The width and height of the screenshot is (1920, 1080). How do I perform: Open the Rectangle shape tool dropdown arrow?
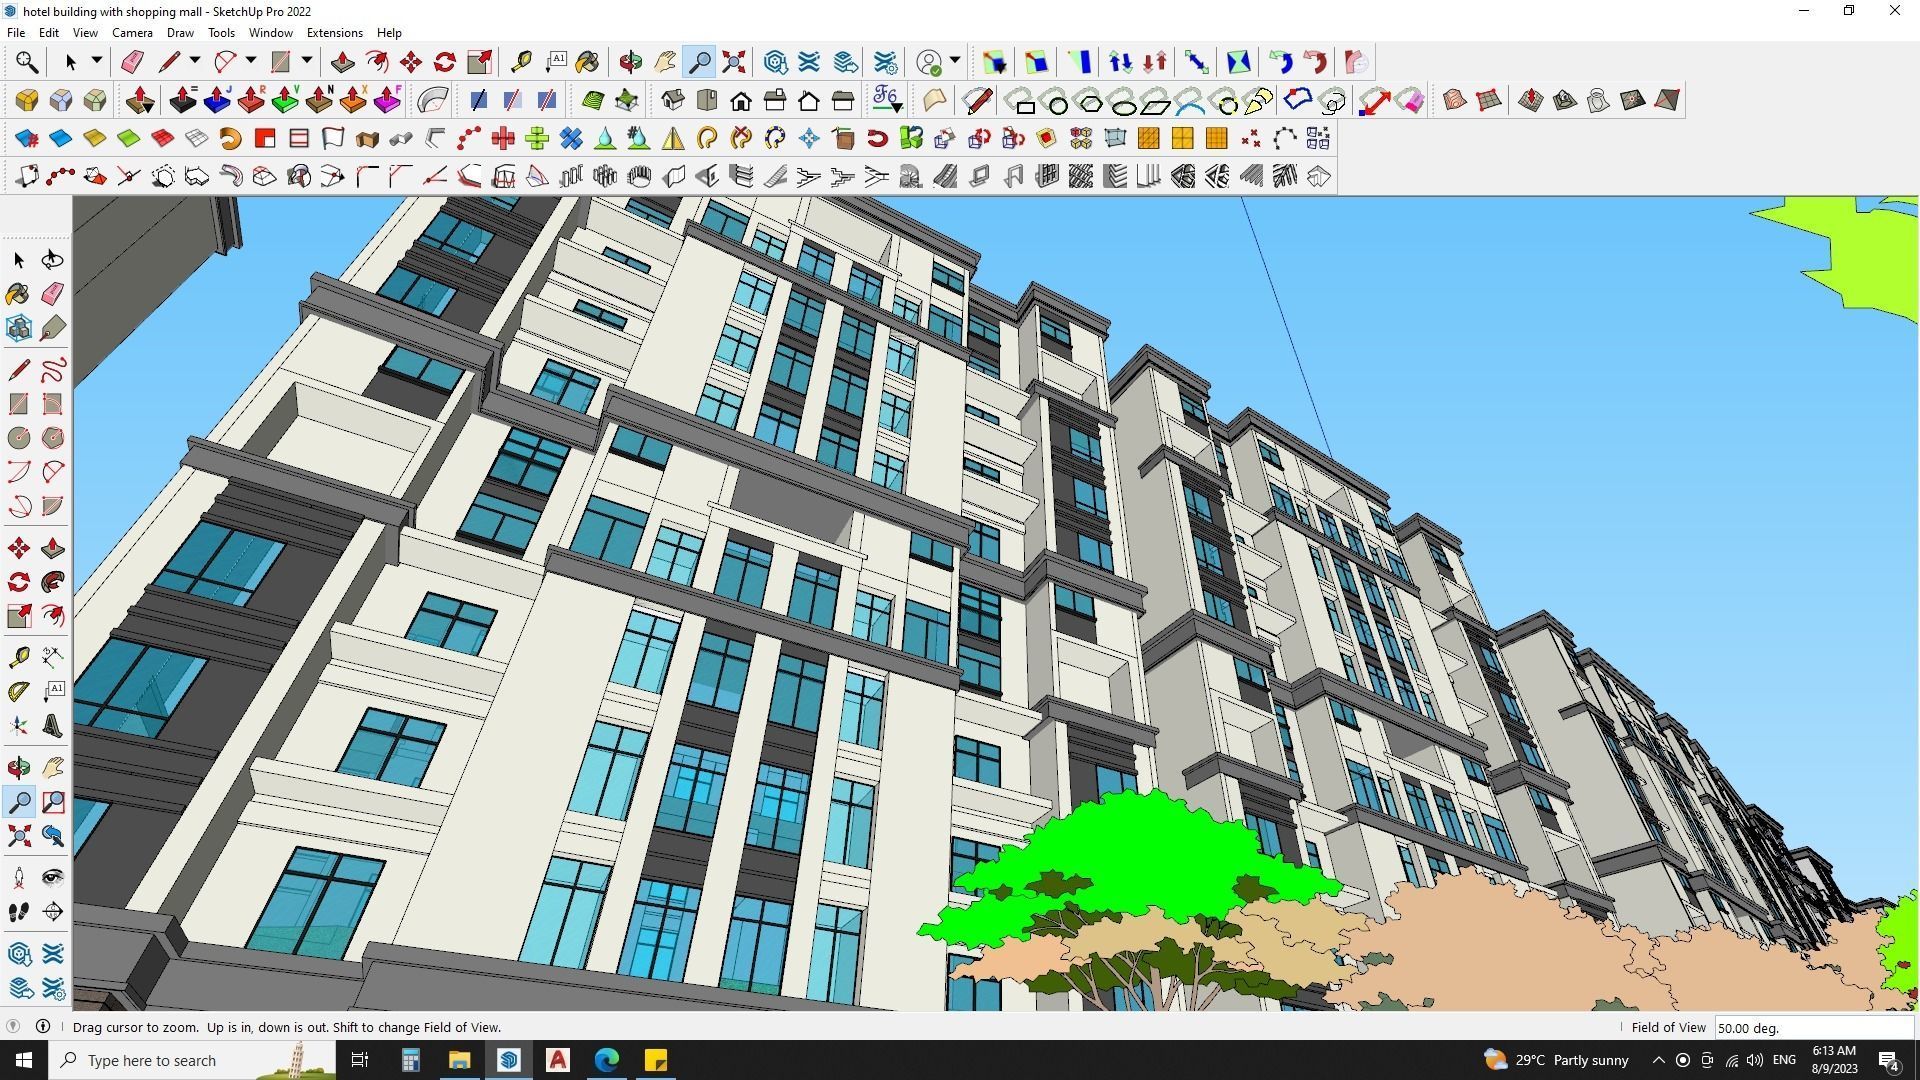[307, 61]
